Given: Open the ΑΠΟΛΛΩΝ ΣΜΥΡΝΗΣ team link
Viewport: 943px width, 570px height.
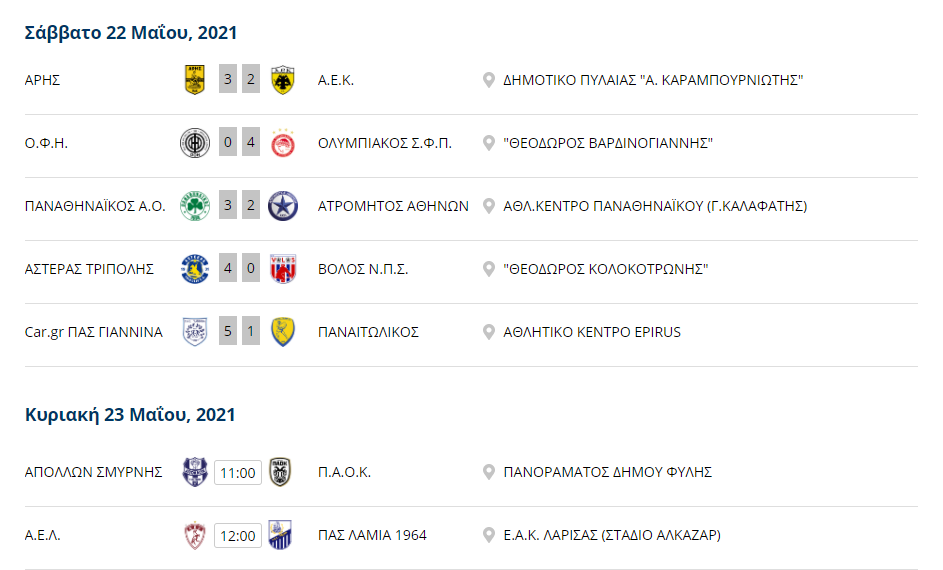Looking at the screenshot, I should point(93,473).
